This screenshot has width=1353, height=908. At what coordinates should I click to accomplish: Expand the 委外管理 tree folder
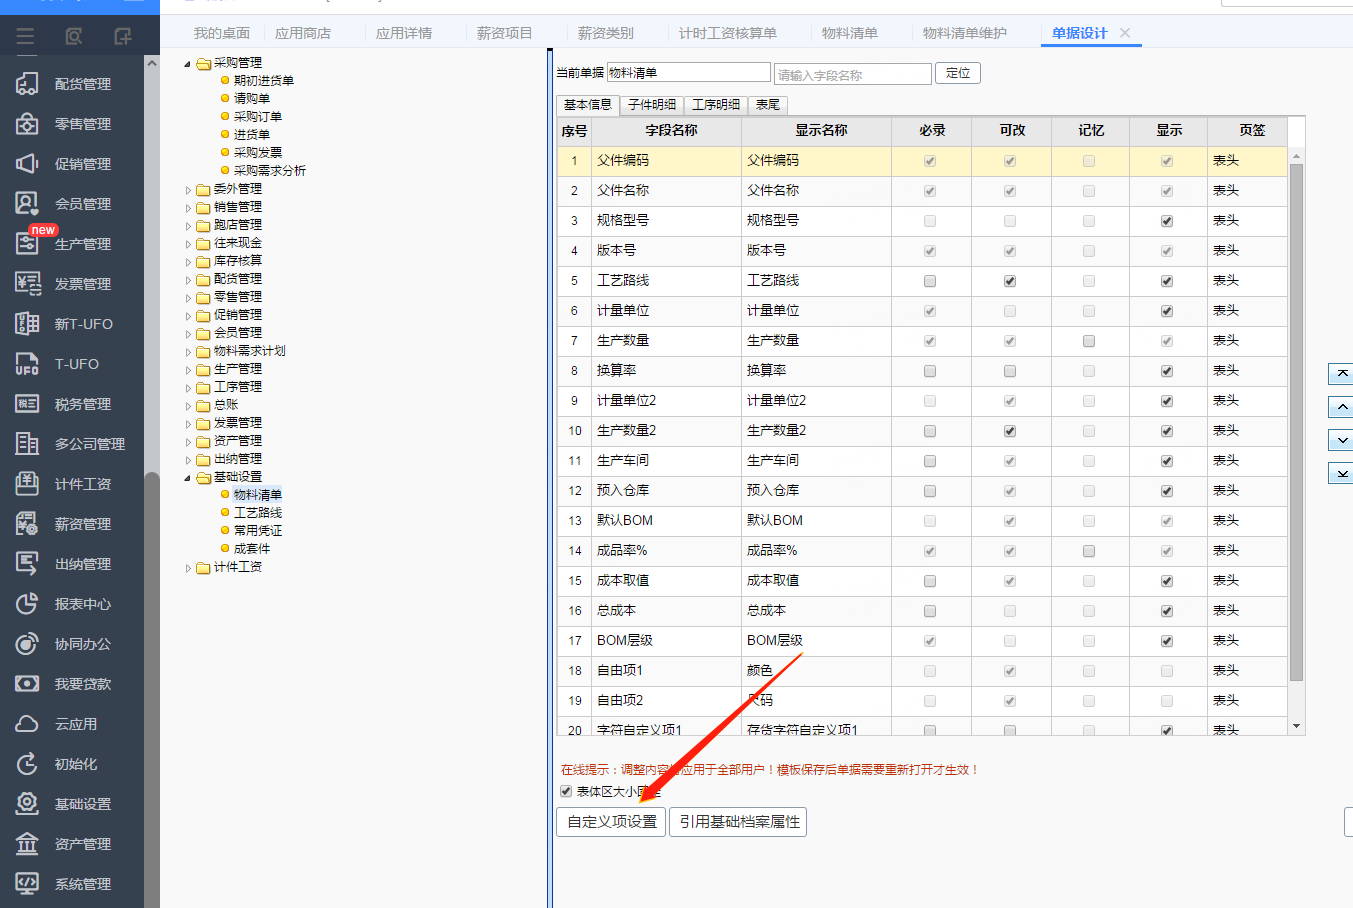click(x=187, y=189)
